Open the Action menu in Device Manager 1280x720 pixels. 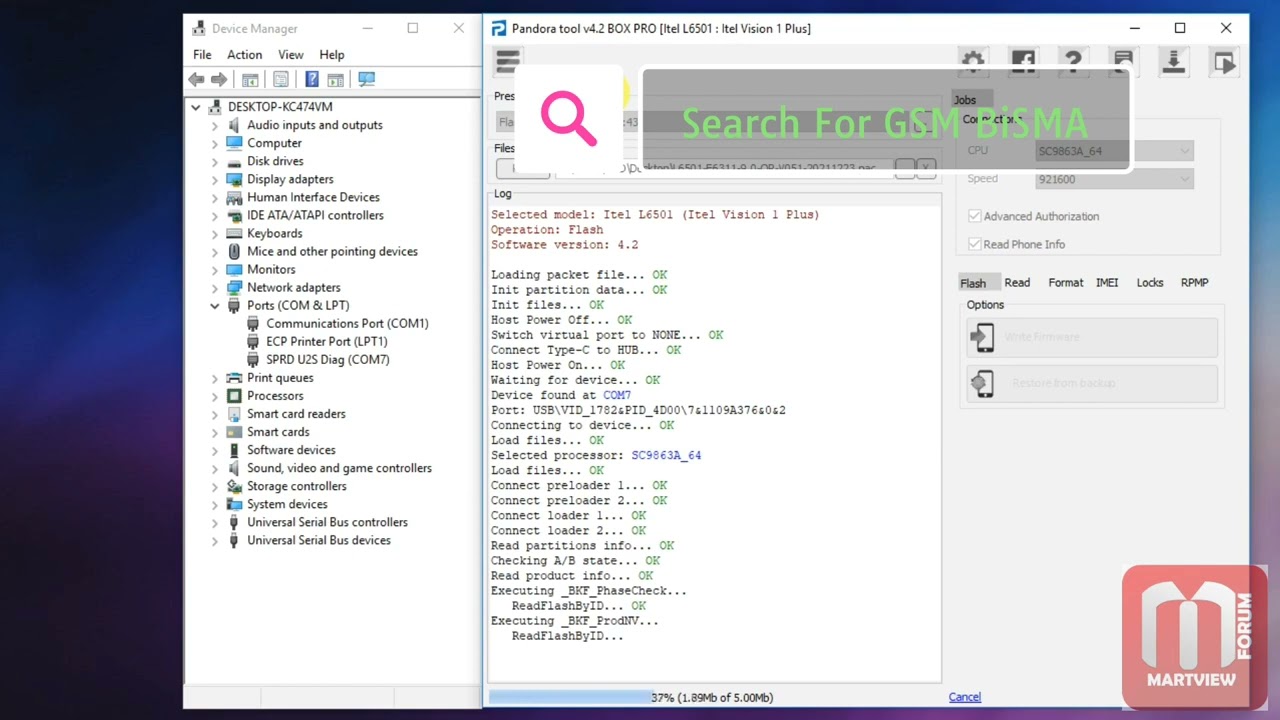pos(244,55)
